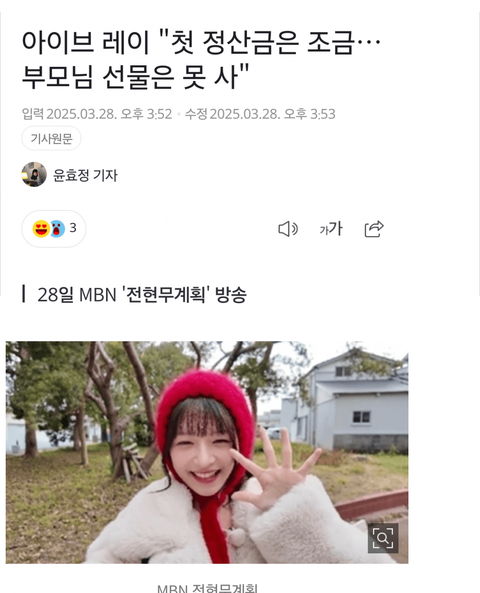Image resolution: width=480 pixels, height=593 pixels.
Task: Open font size 가가 setting
Action: click(x=331, y=228)
